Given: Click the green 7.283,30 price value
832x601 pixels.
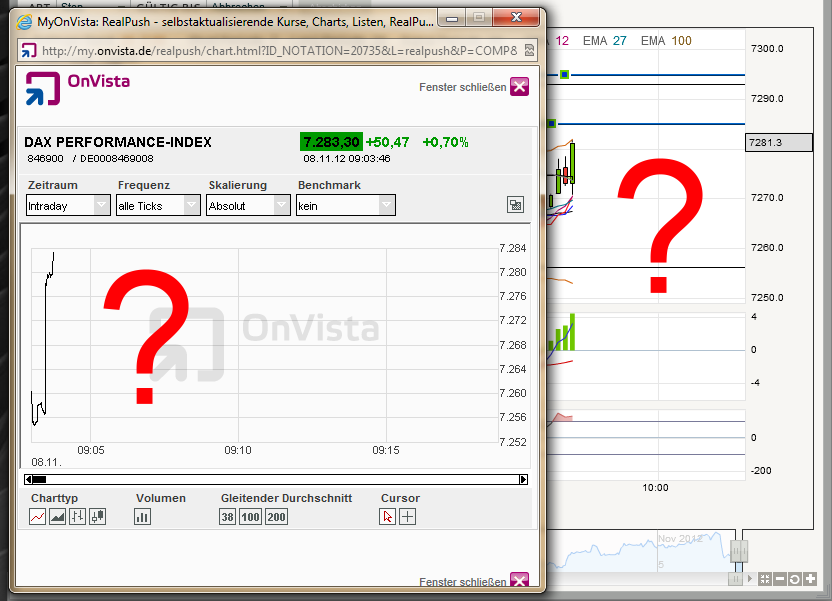Looking at the screenshot, I should (331, 142).
